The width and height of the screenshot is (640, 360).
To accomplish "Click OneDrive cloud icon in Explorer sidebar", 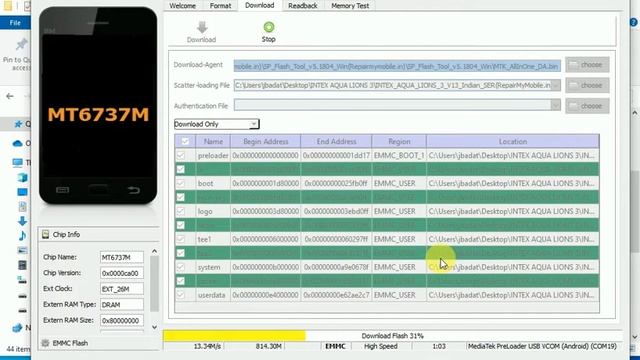I will pyautogui.click(x=18, y=143).
